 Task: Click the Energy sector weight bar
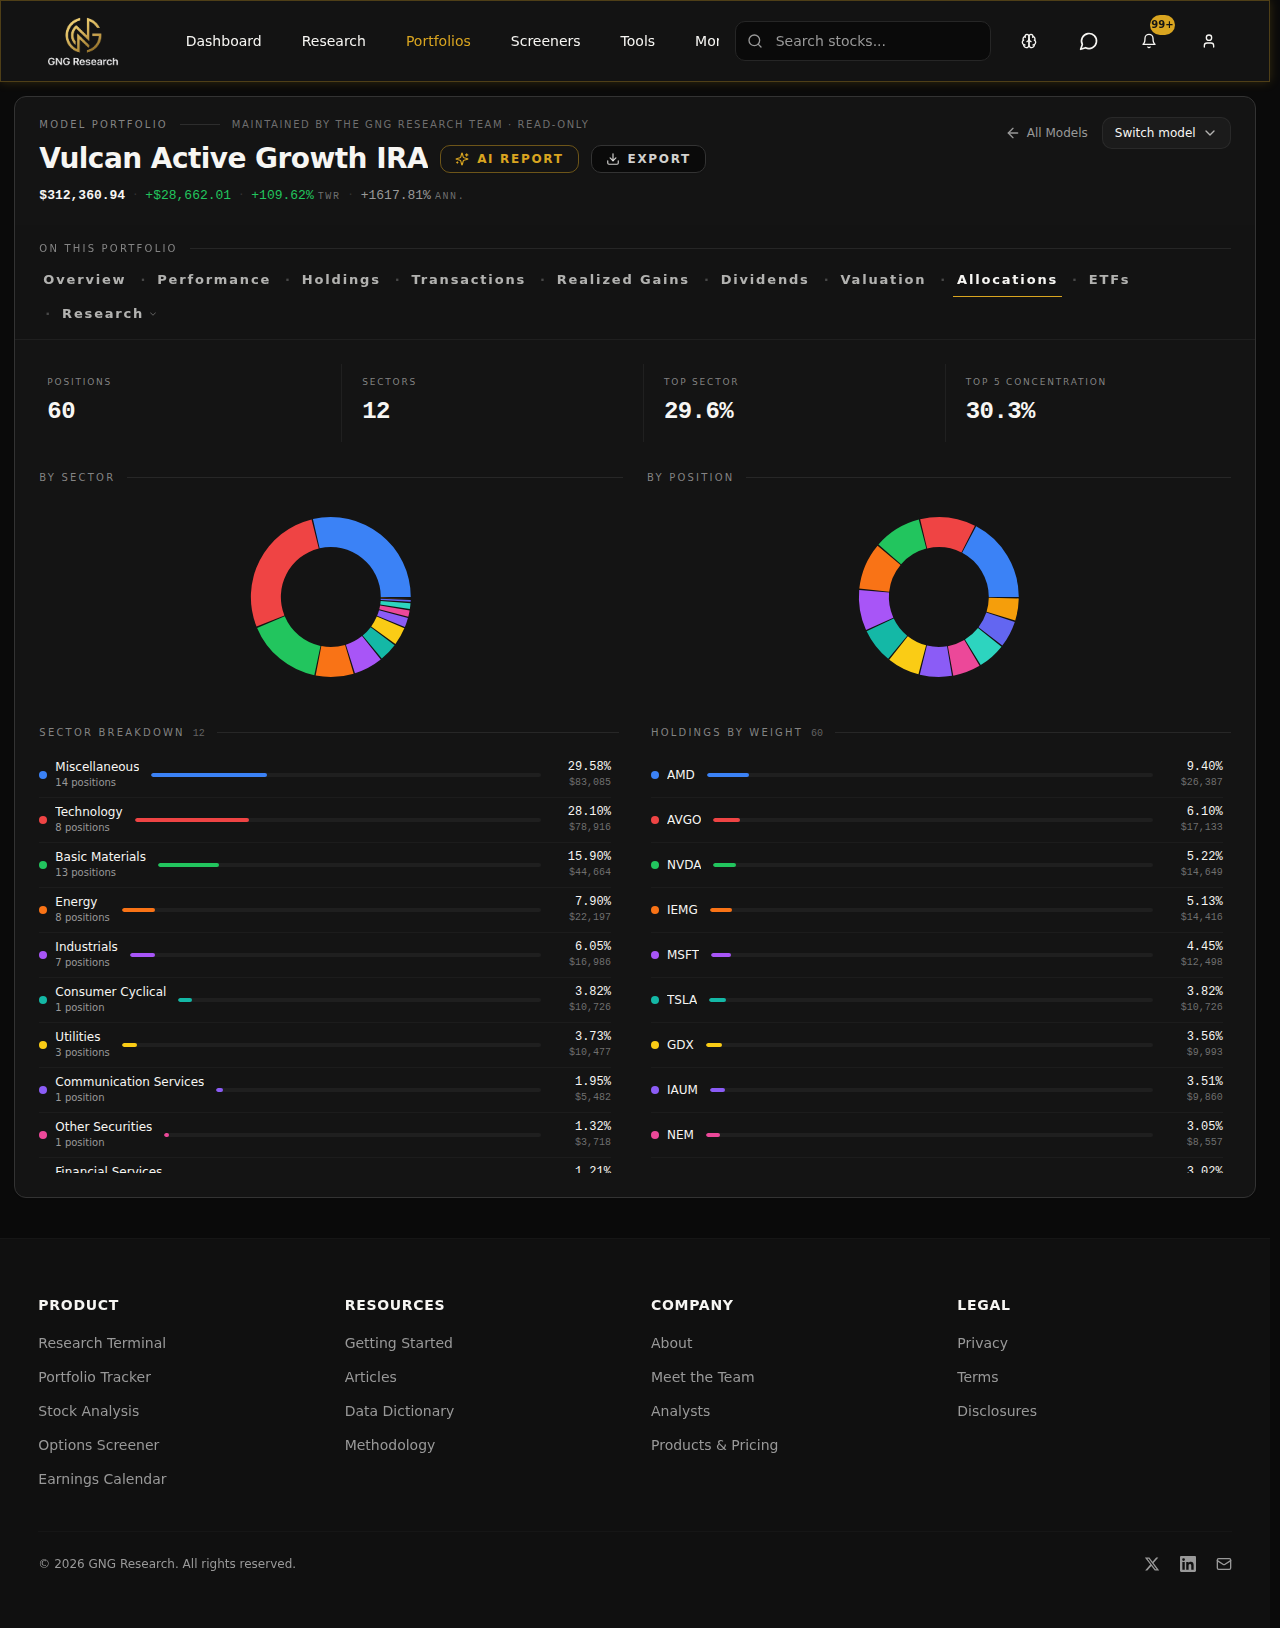[x=331, y=910]
